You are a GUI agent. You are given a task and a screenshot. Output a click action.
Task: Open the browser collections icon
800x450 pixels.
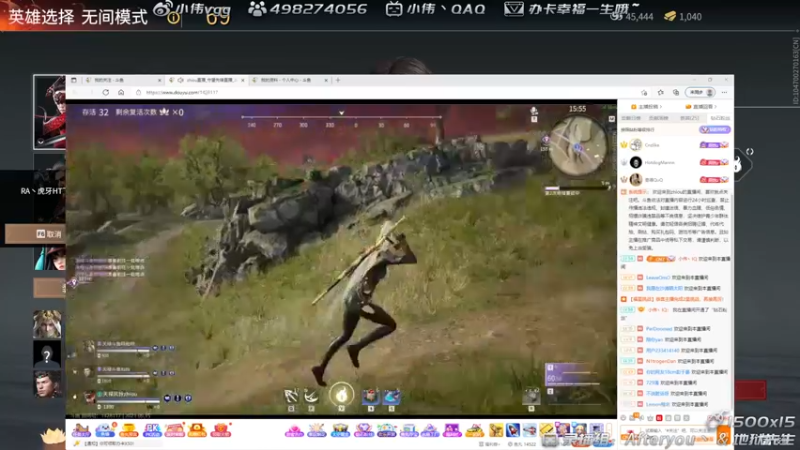coord(676,92)
